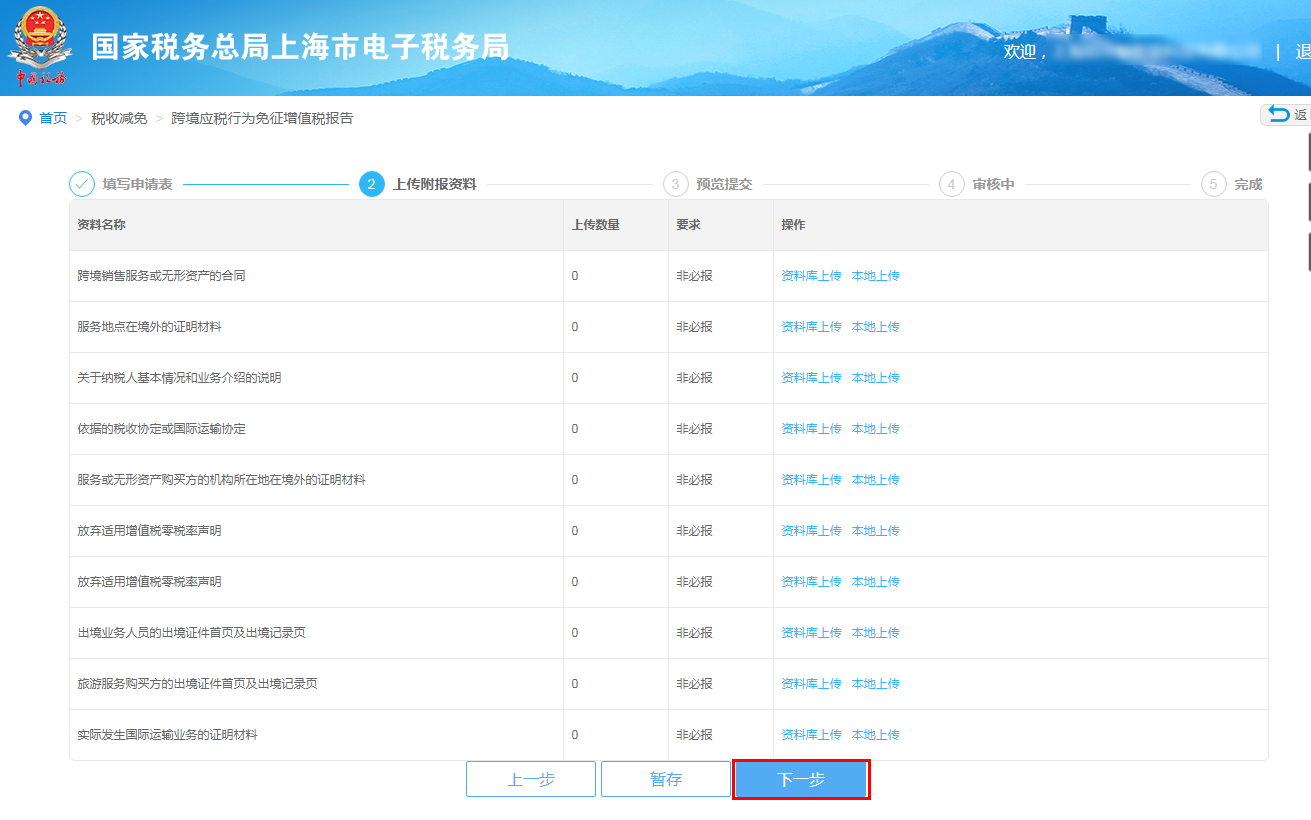
Task: Click the 下一步 button to proceed
Action: coord(800,778)
